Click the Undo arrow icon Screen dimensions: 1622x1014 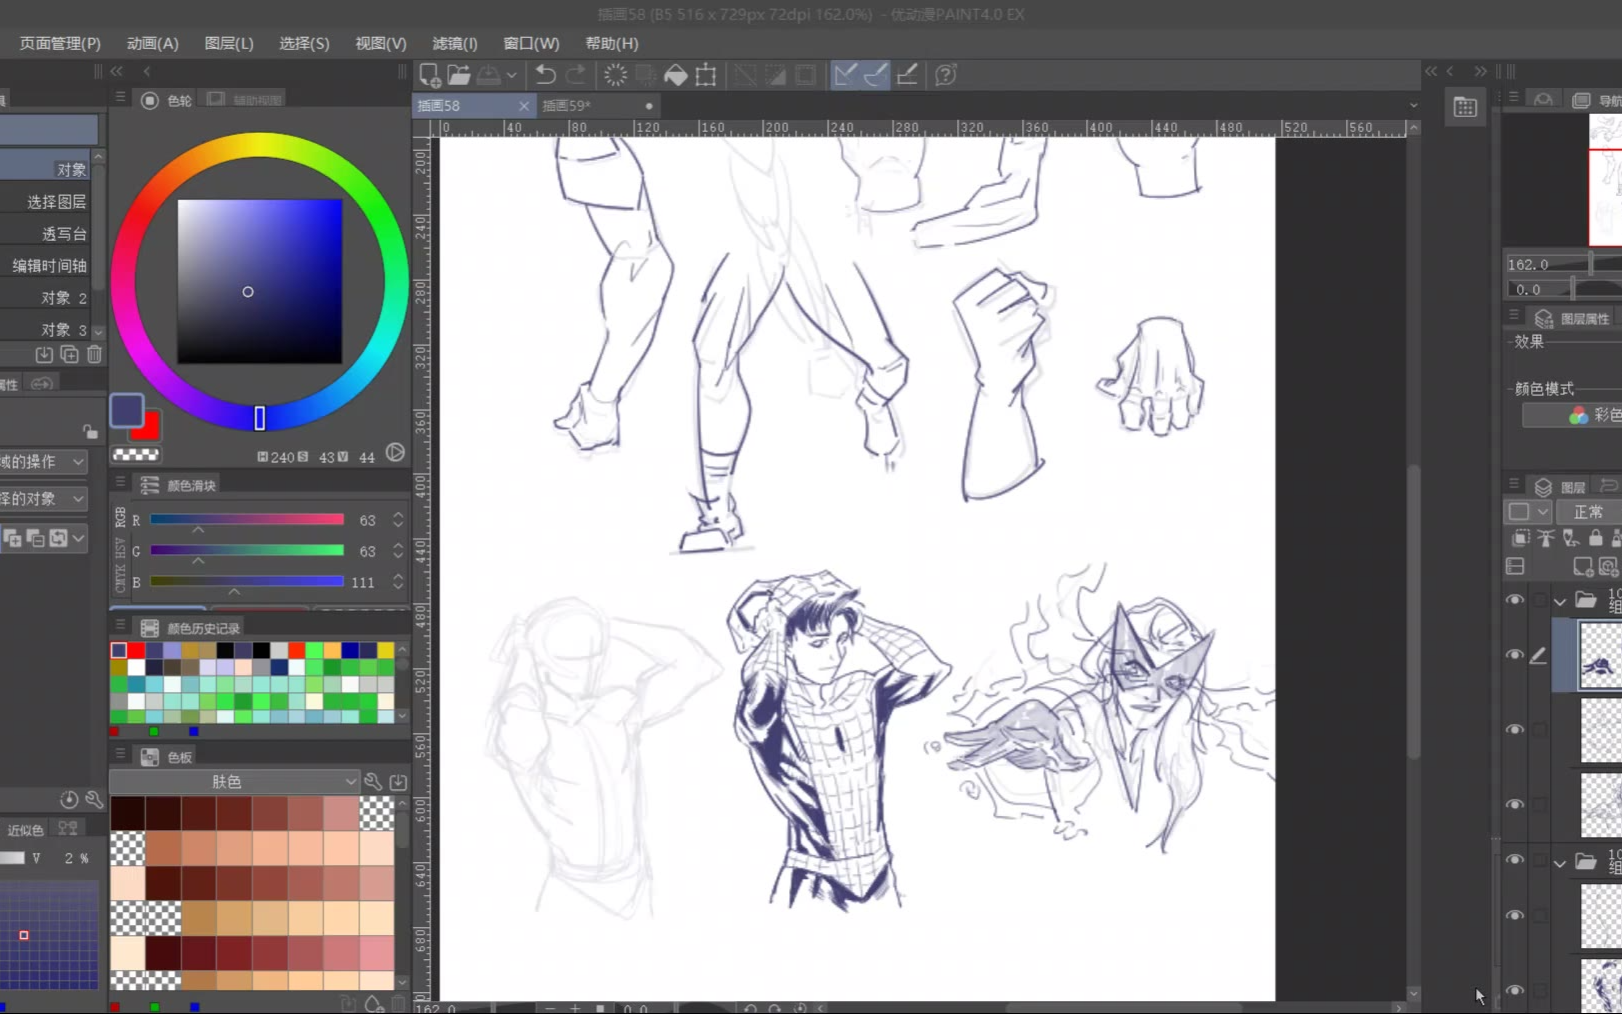click(545, 75)
